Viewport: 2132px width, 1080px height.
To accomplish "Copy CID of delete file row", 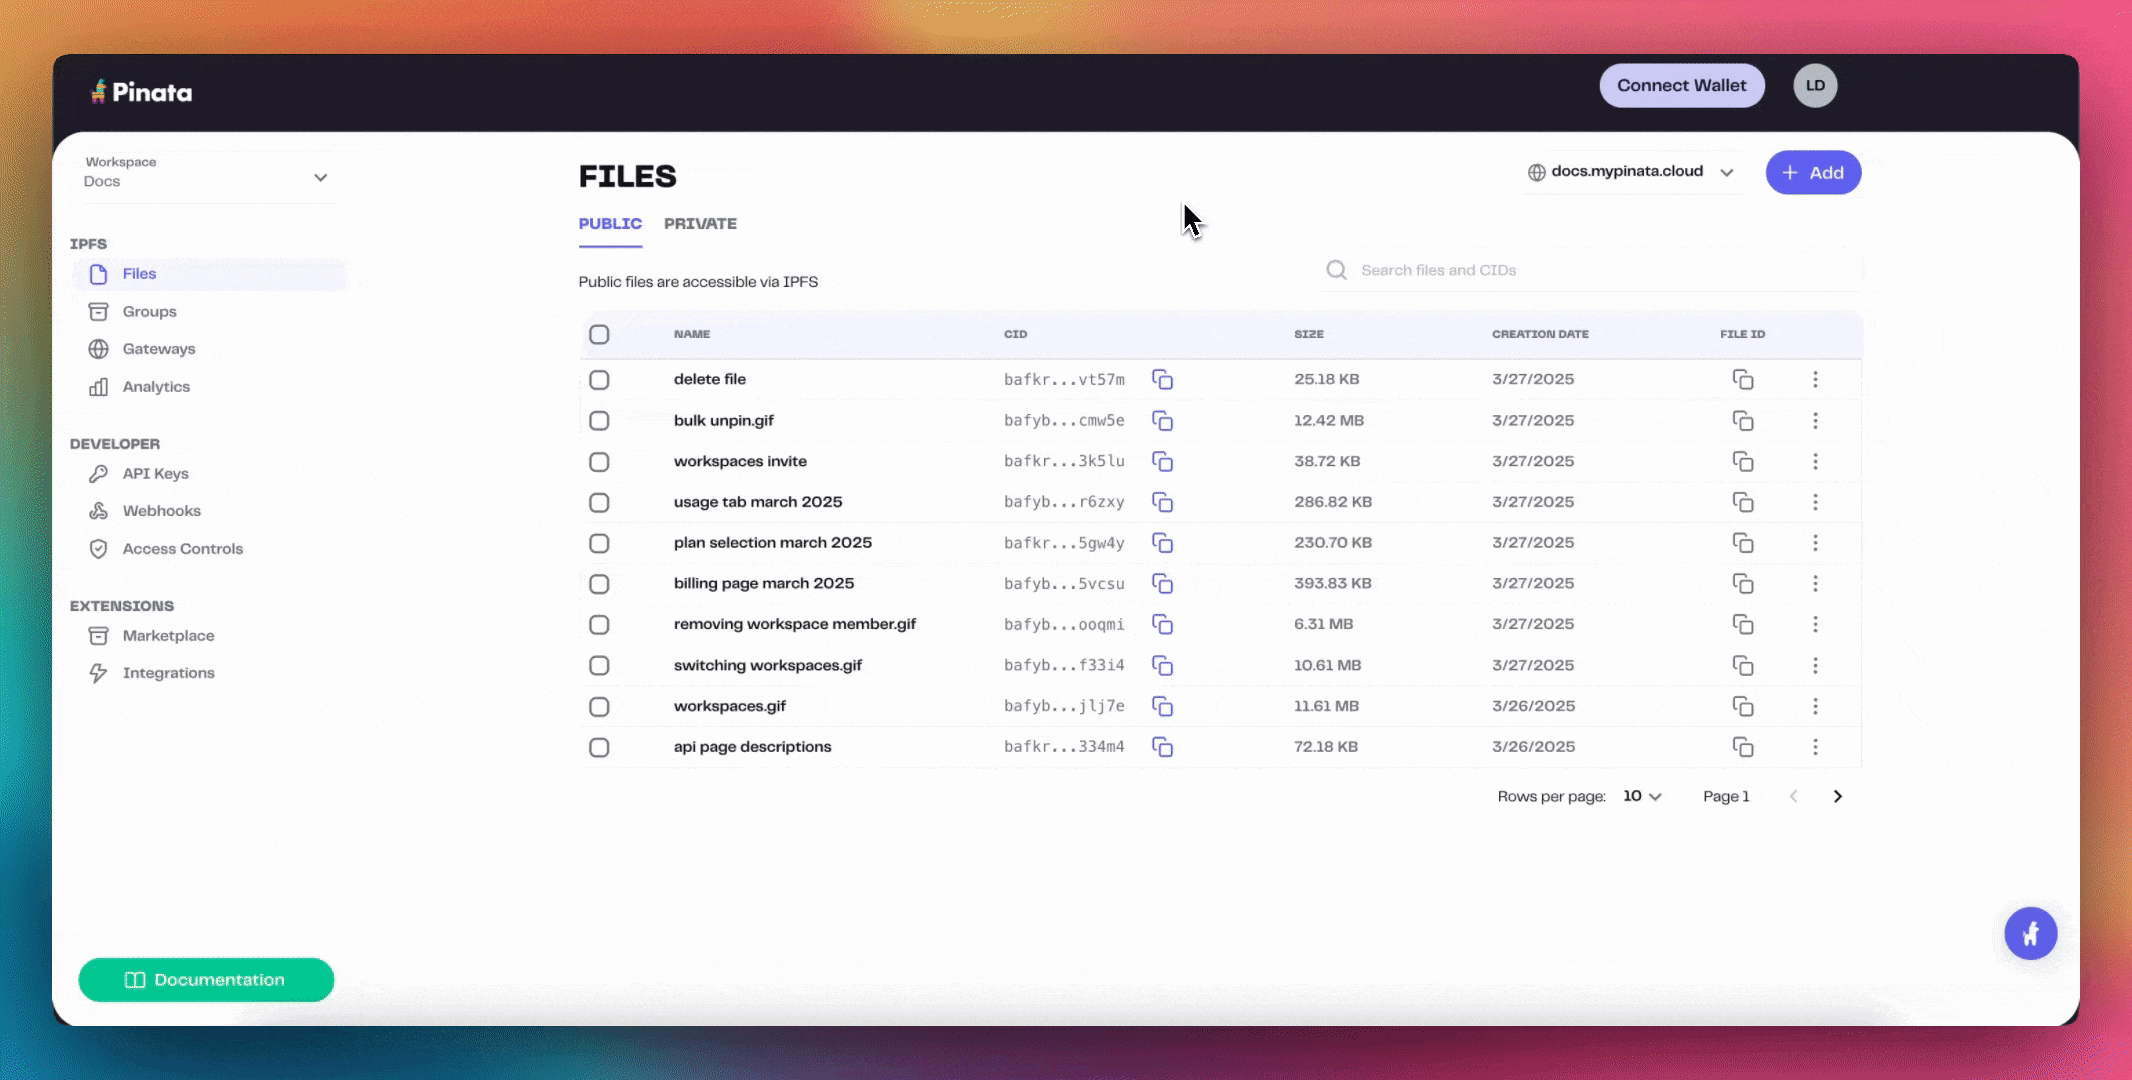I will pyautogui.click(x=1162, y=380).
